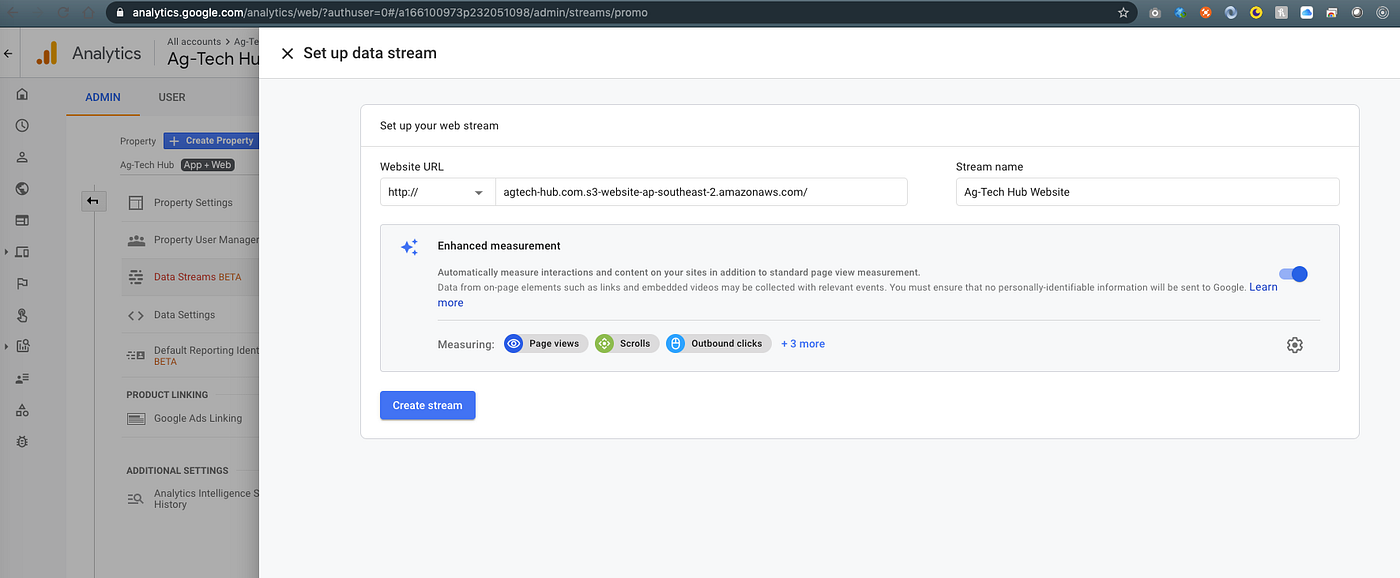Open enhanced measurement settings gear
Viewport: 1400px width, 578px height.
[1295, 345]
